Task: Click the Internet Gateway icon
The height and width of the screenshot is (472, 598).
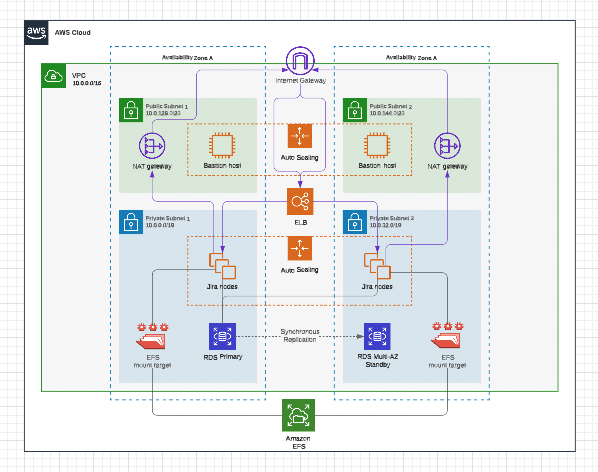Action: click(x=300, y=61)
